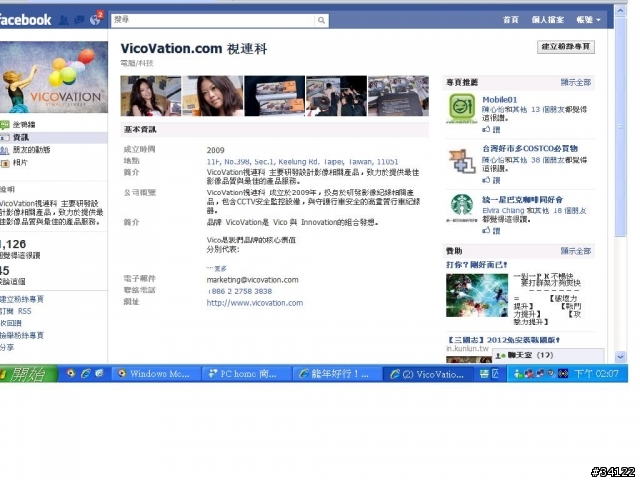Open Facebook friend requests icon
This screenshot has width=640, height=480.
pos(64,20)
